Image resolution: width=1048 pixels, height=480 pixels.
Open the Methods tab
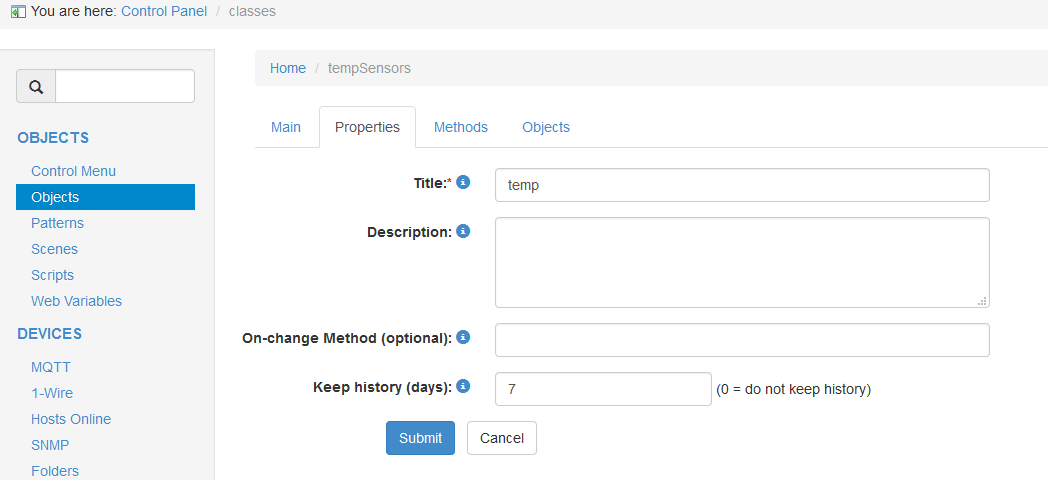click(461, 127)
